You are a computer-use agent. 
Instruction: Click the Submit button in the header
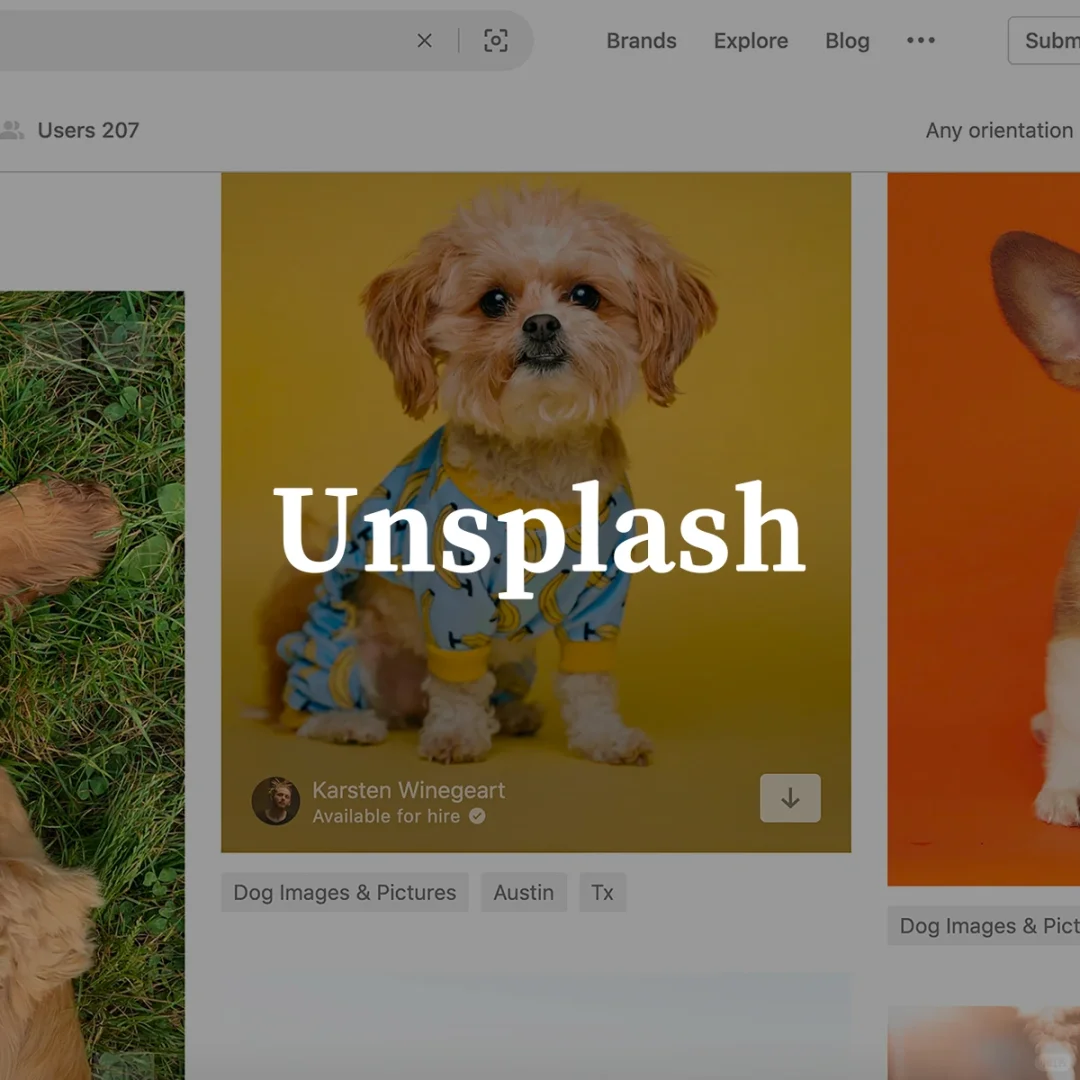1044,41
